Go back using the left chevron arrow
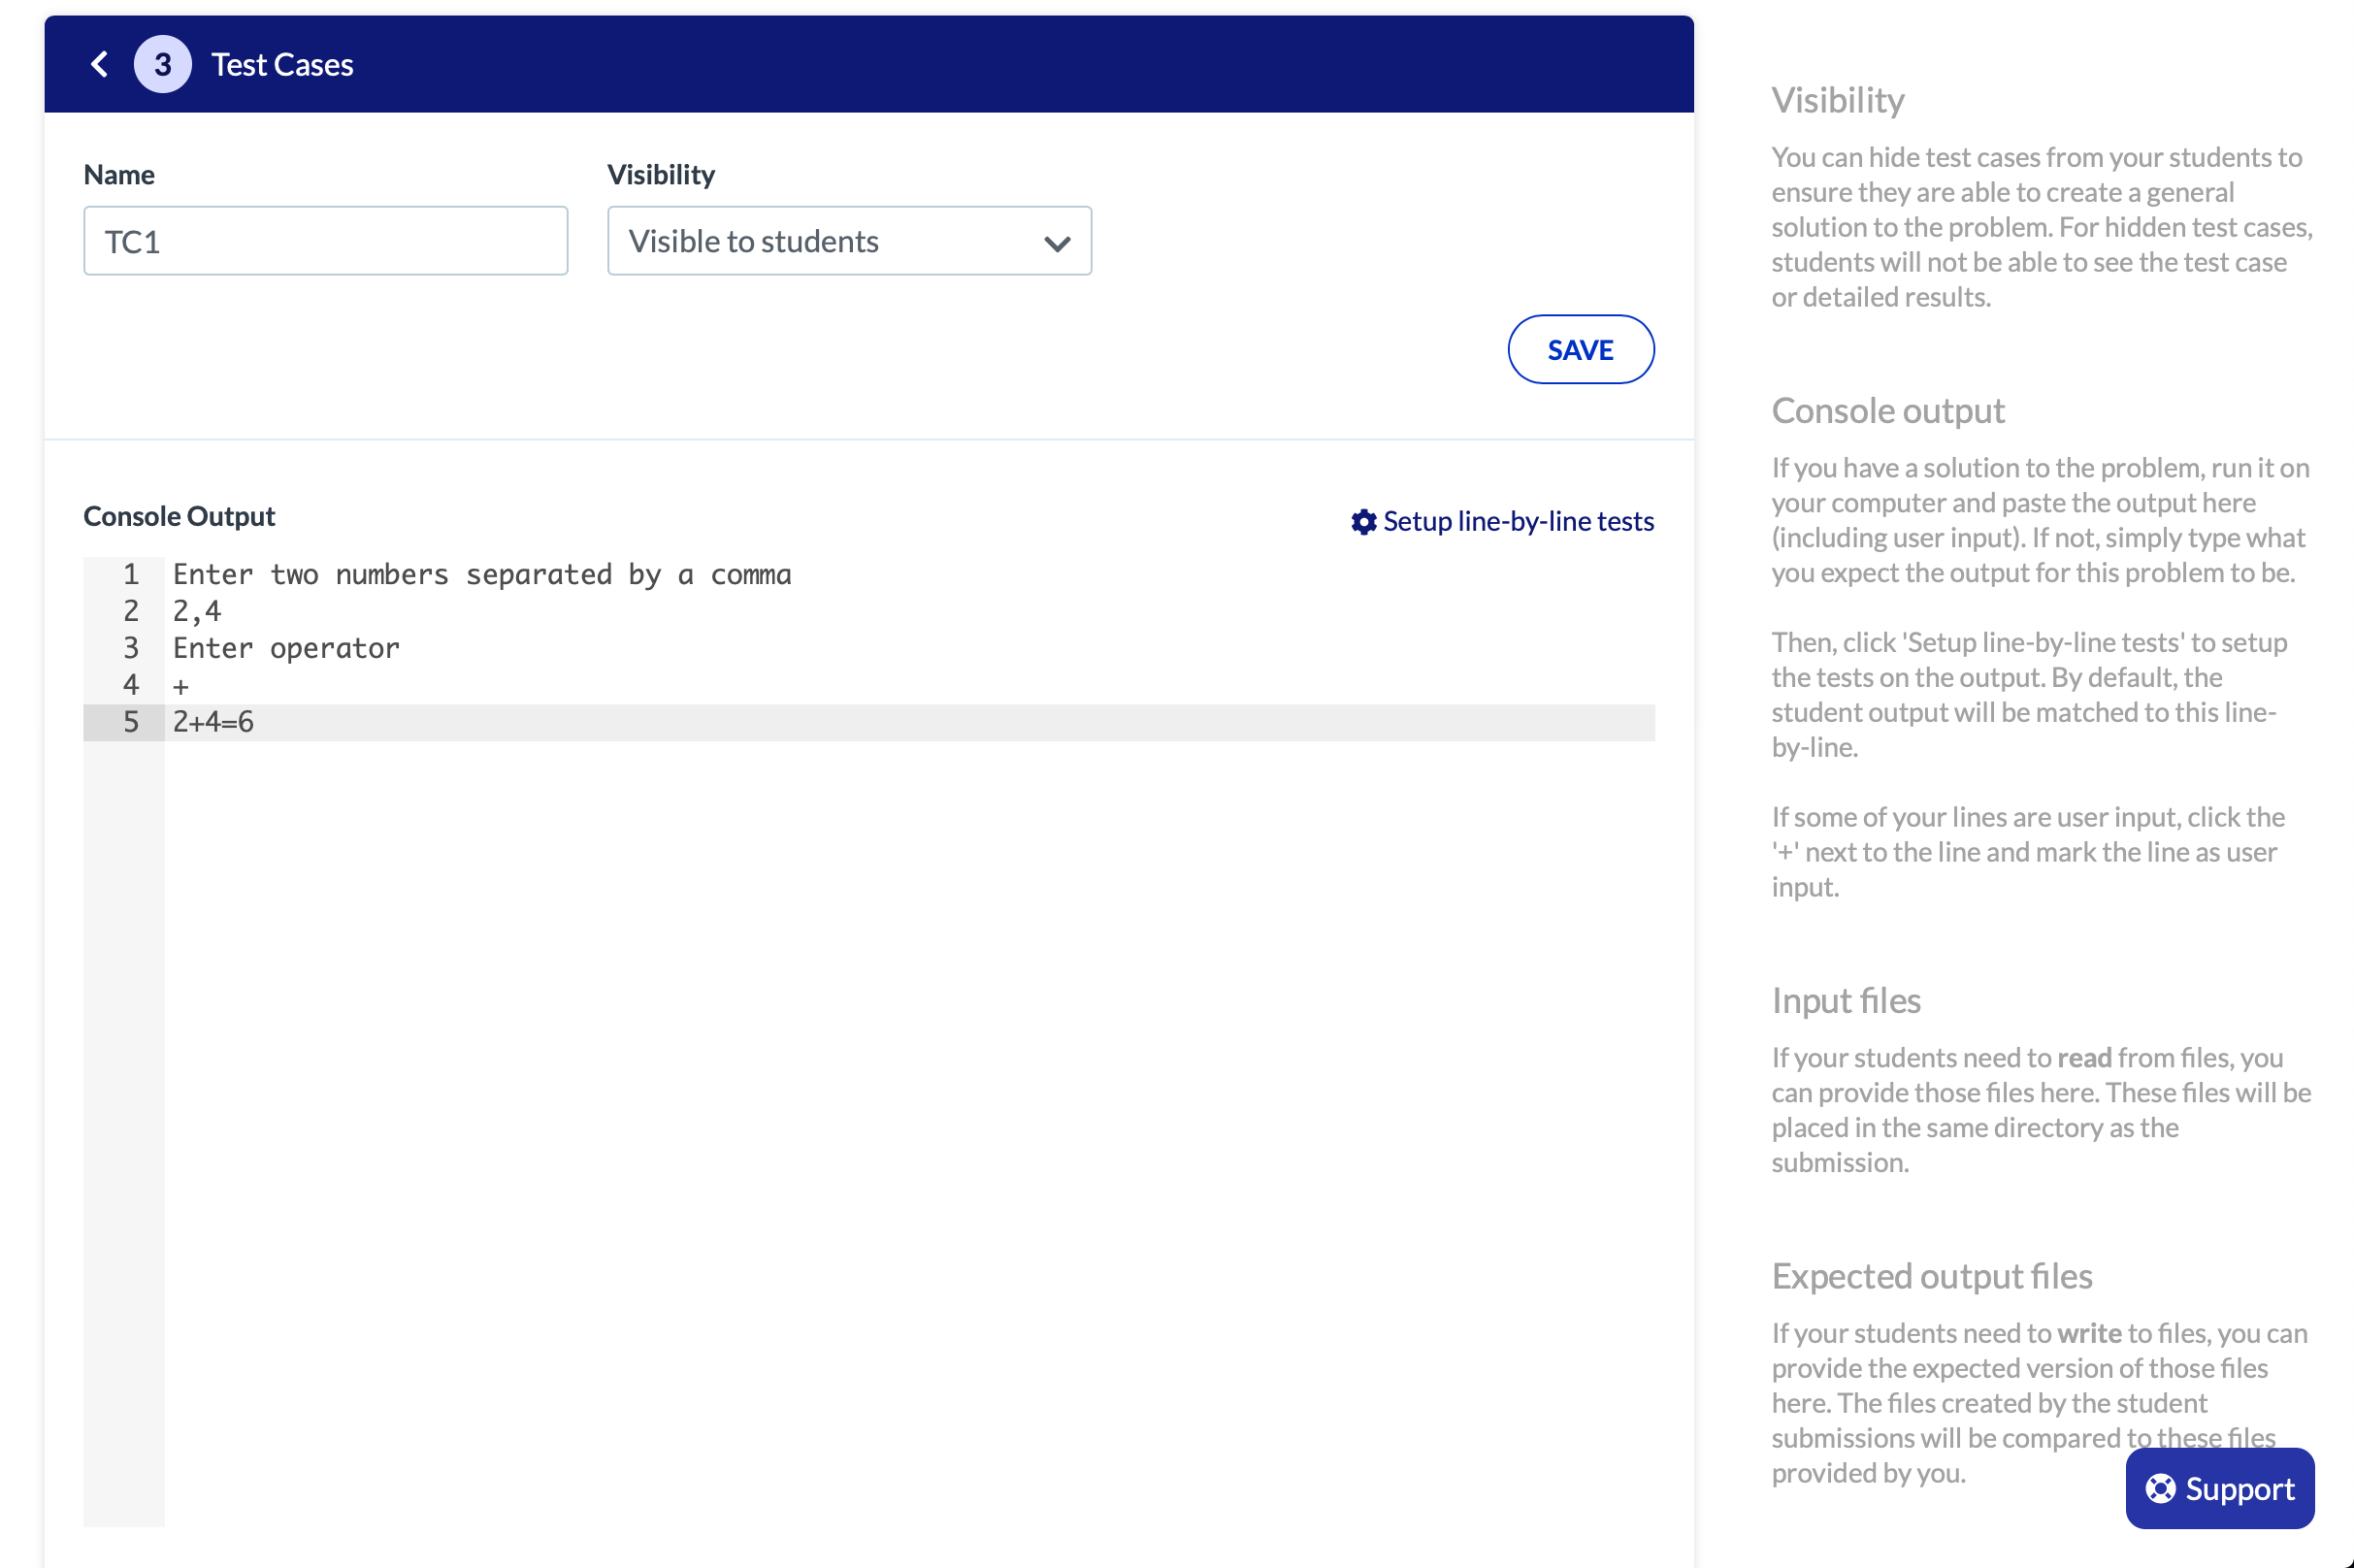This screenshot has width=2354, height=1568. [x=99, y=65]
